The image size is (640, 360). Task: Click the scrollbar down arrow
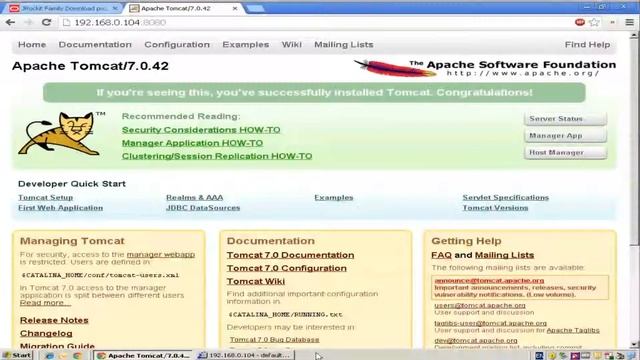click(x=633, y=344)
